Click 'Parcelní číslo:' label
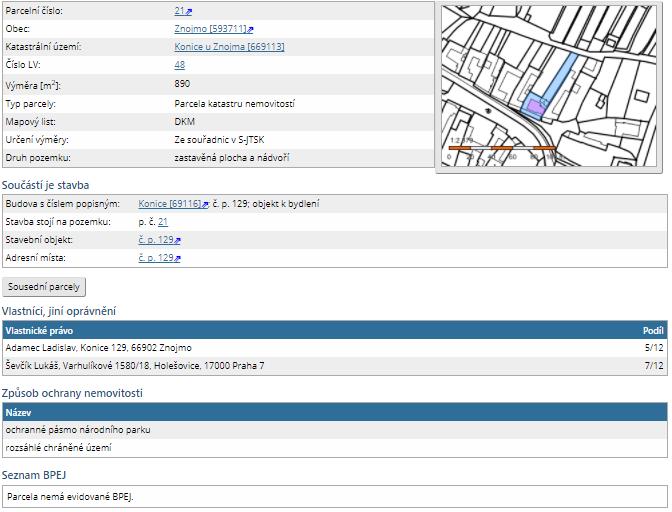 (x=34, y=11)
